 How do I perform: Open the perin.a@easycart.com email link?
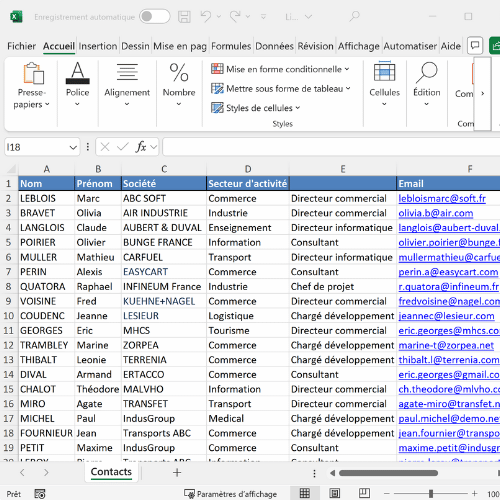pos(448,272)
